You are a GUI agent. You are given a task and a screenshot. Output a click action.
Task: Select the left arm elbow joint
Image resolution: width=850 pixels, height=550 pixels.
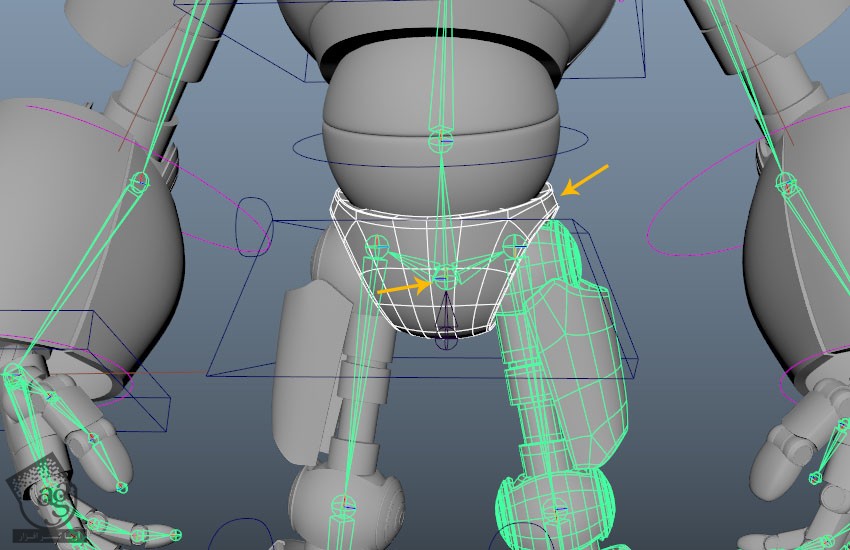coord(140,181)
